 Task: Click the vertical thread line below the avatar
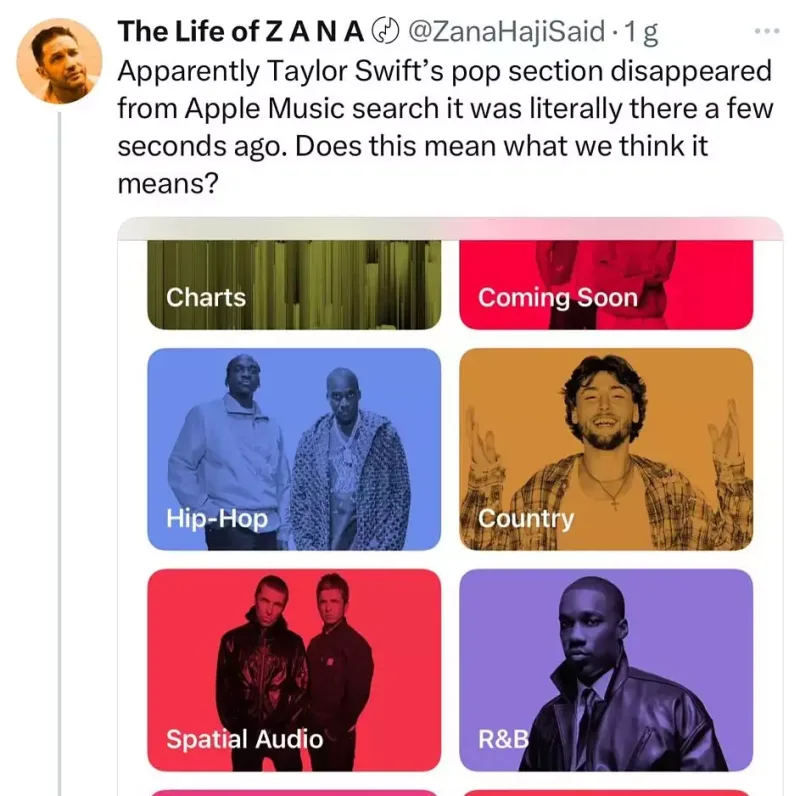[60, 450]
